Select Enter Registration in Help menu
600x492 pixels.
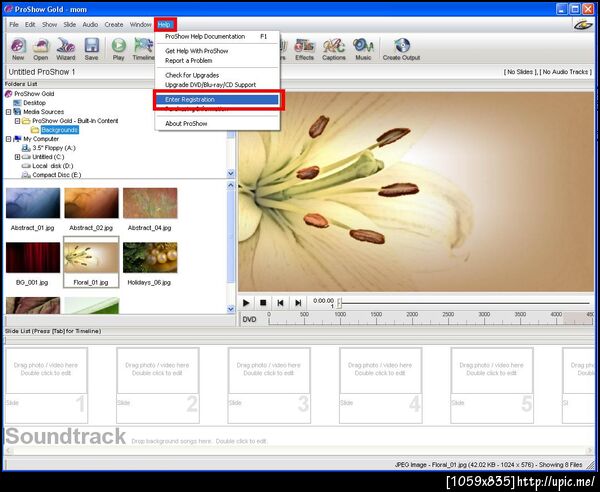[217, 99]
